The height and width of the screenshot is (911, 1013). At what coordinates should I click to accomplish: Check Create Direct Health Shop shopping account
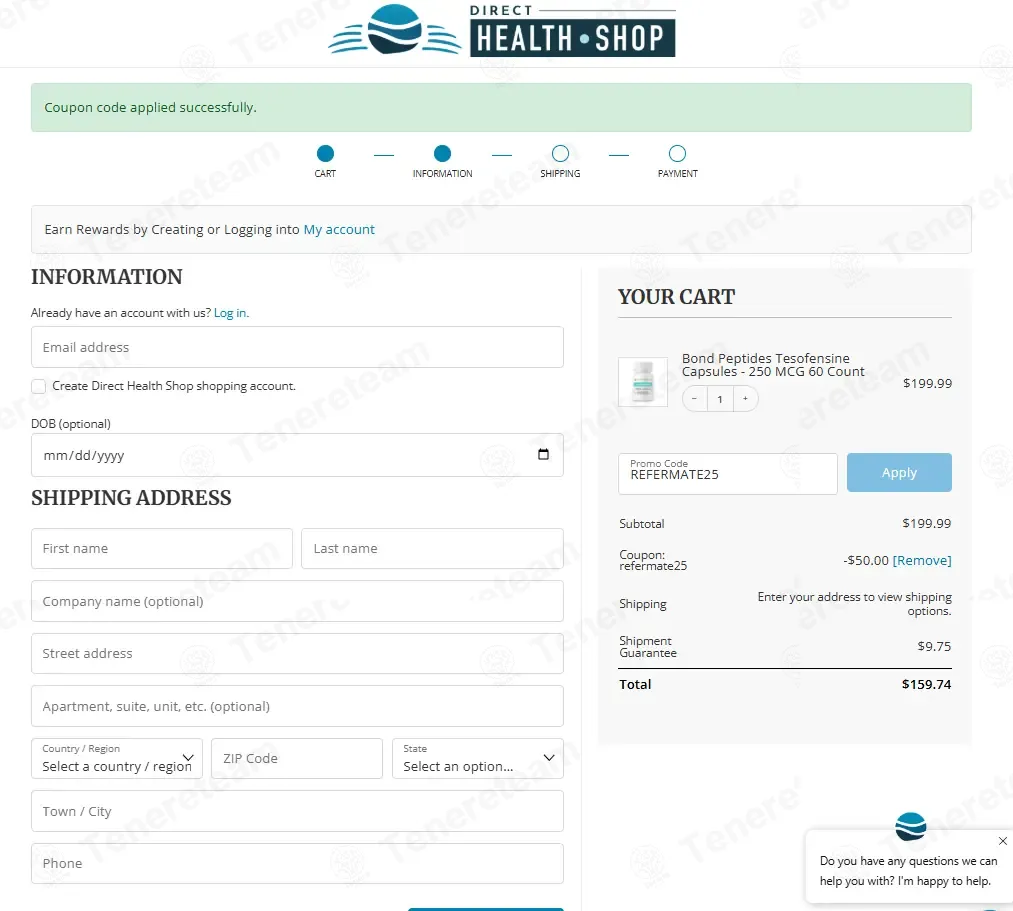tap(39, 386)
